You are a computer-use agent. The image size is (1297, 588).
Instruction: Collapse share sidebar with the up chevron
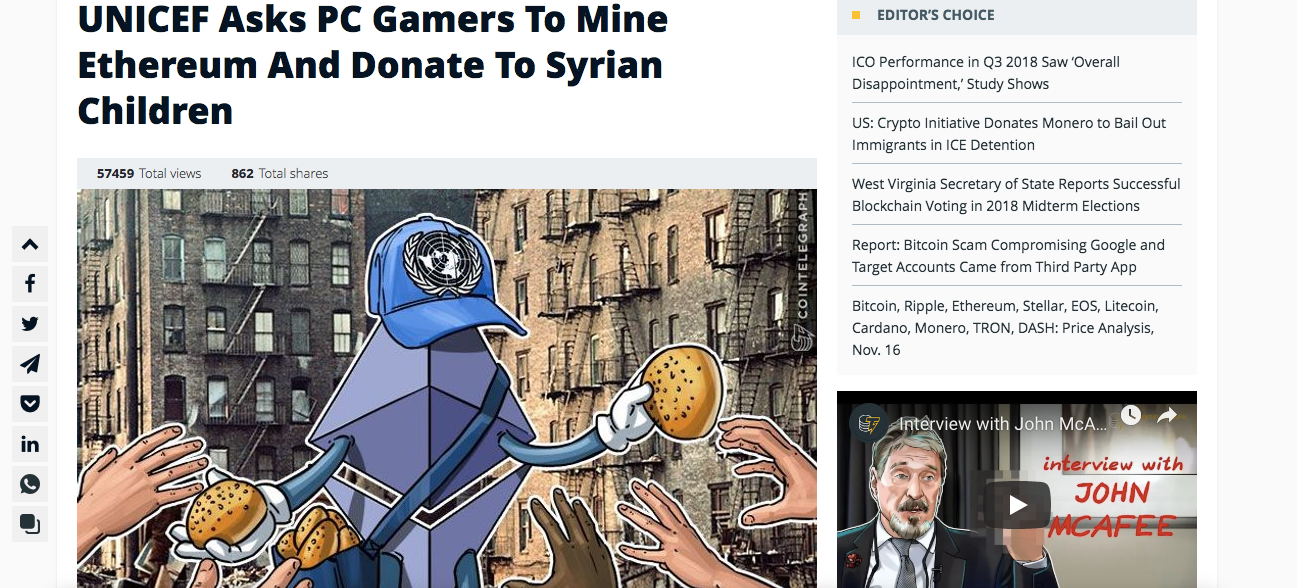click(x=30, y=244)
